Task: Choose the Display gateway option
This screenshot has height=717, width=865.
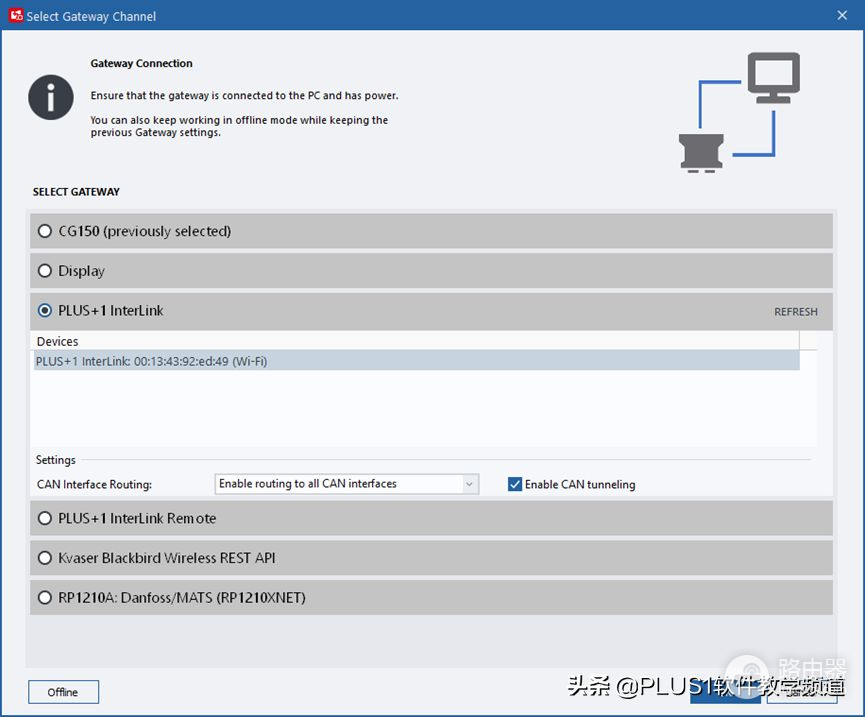Action: [431, 271]
